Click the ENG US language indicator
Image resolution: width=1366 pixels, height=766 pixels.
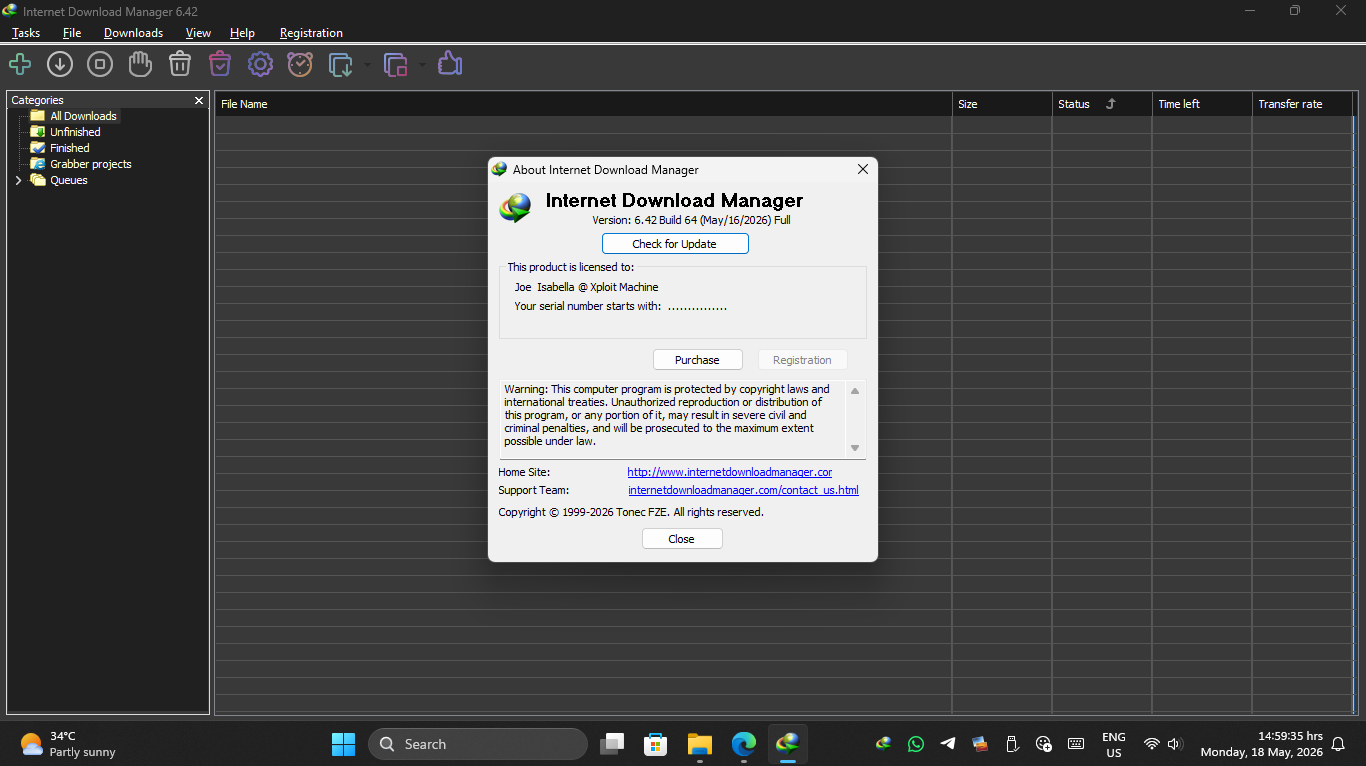pos(1114,745)
